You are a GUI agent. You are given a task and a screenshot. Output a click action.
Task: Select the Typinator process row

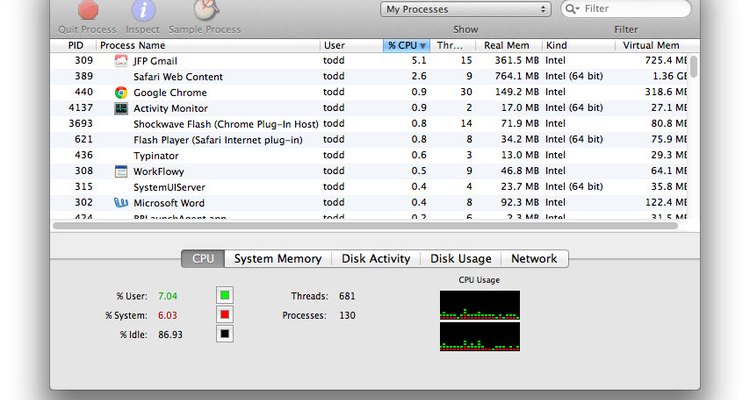click(x=369, y=156)
